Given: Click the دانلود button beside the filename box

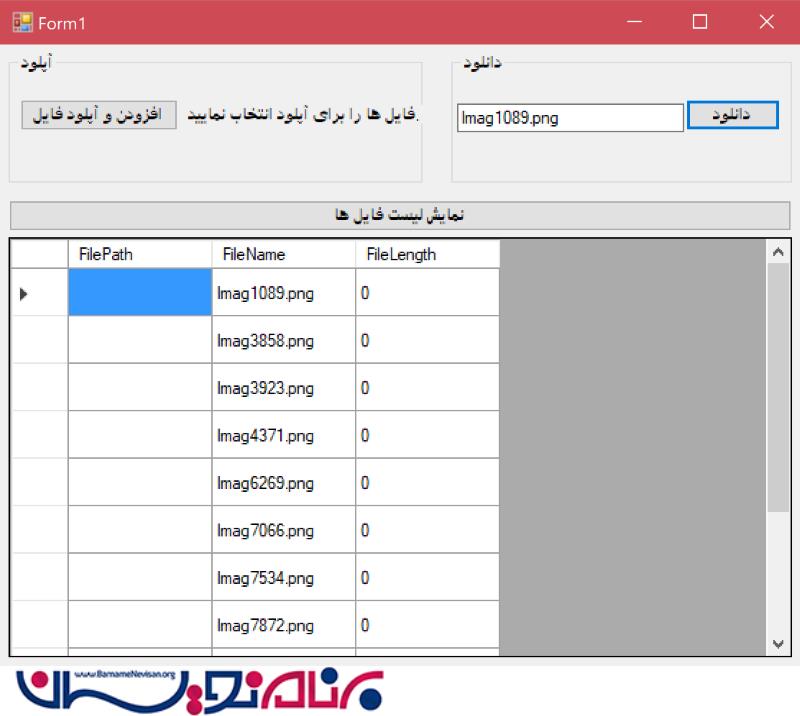Looking at the screenshot, I should coord(733,115).
